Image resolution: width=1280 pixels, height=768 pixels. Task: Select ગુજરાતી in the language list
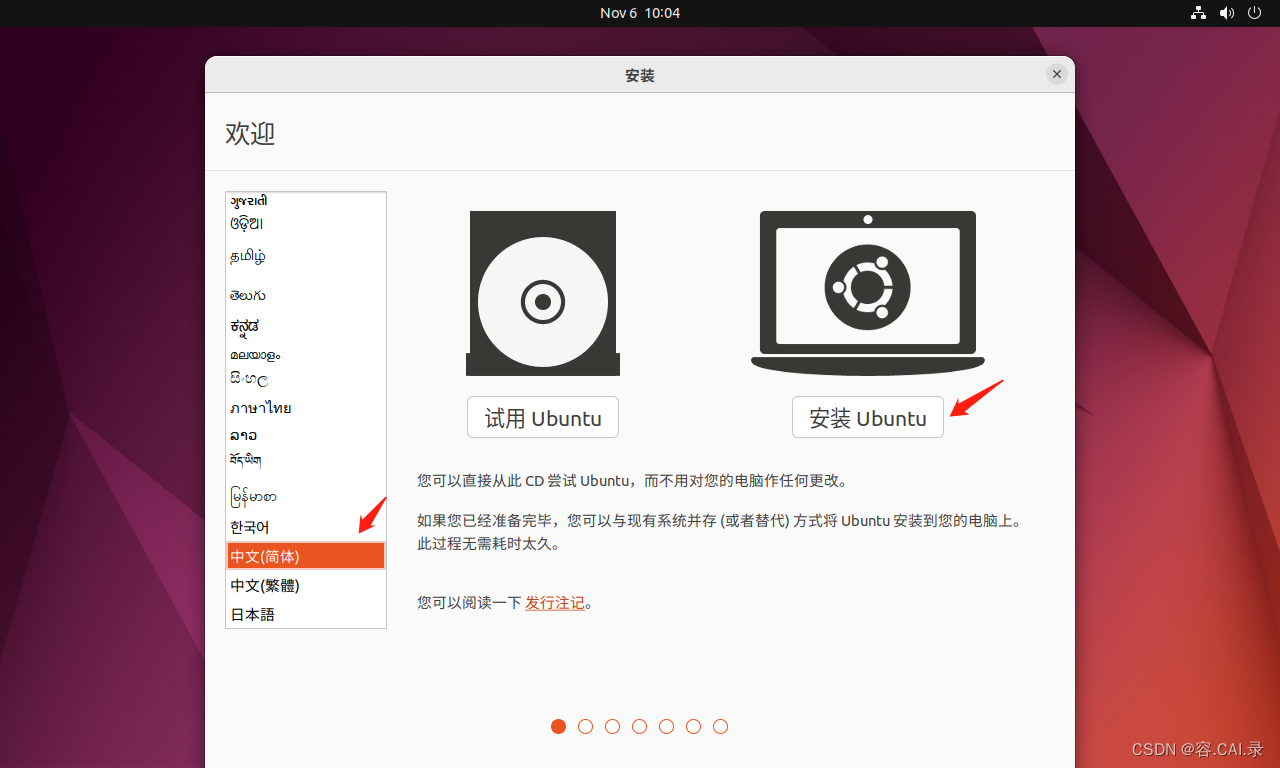coord(306,201)
